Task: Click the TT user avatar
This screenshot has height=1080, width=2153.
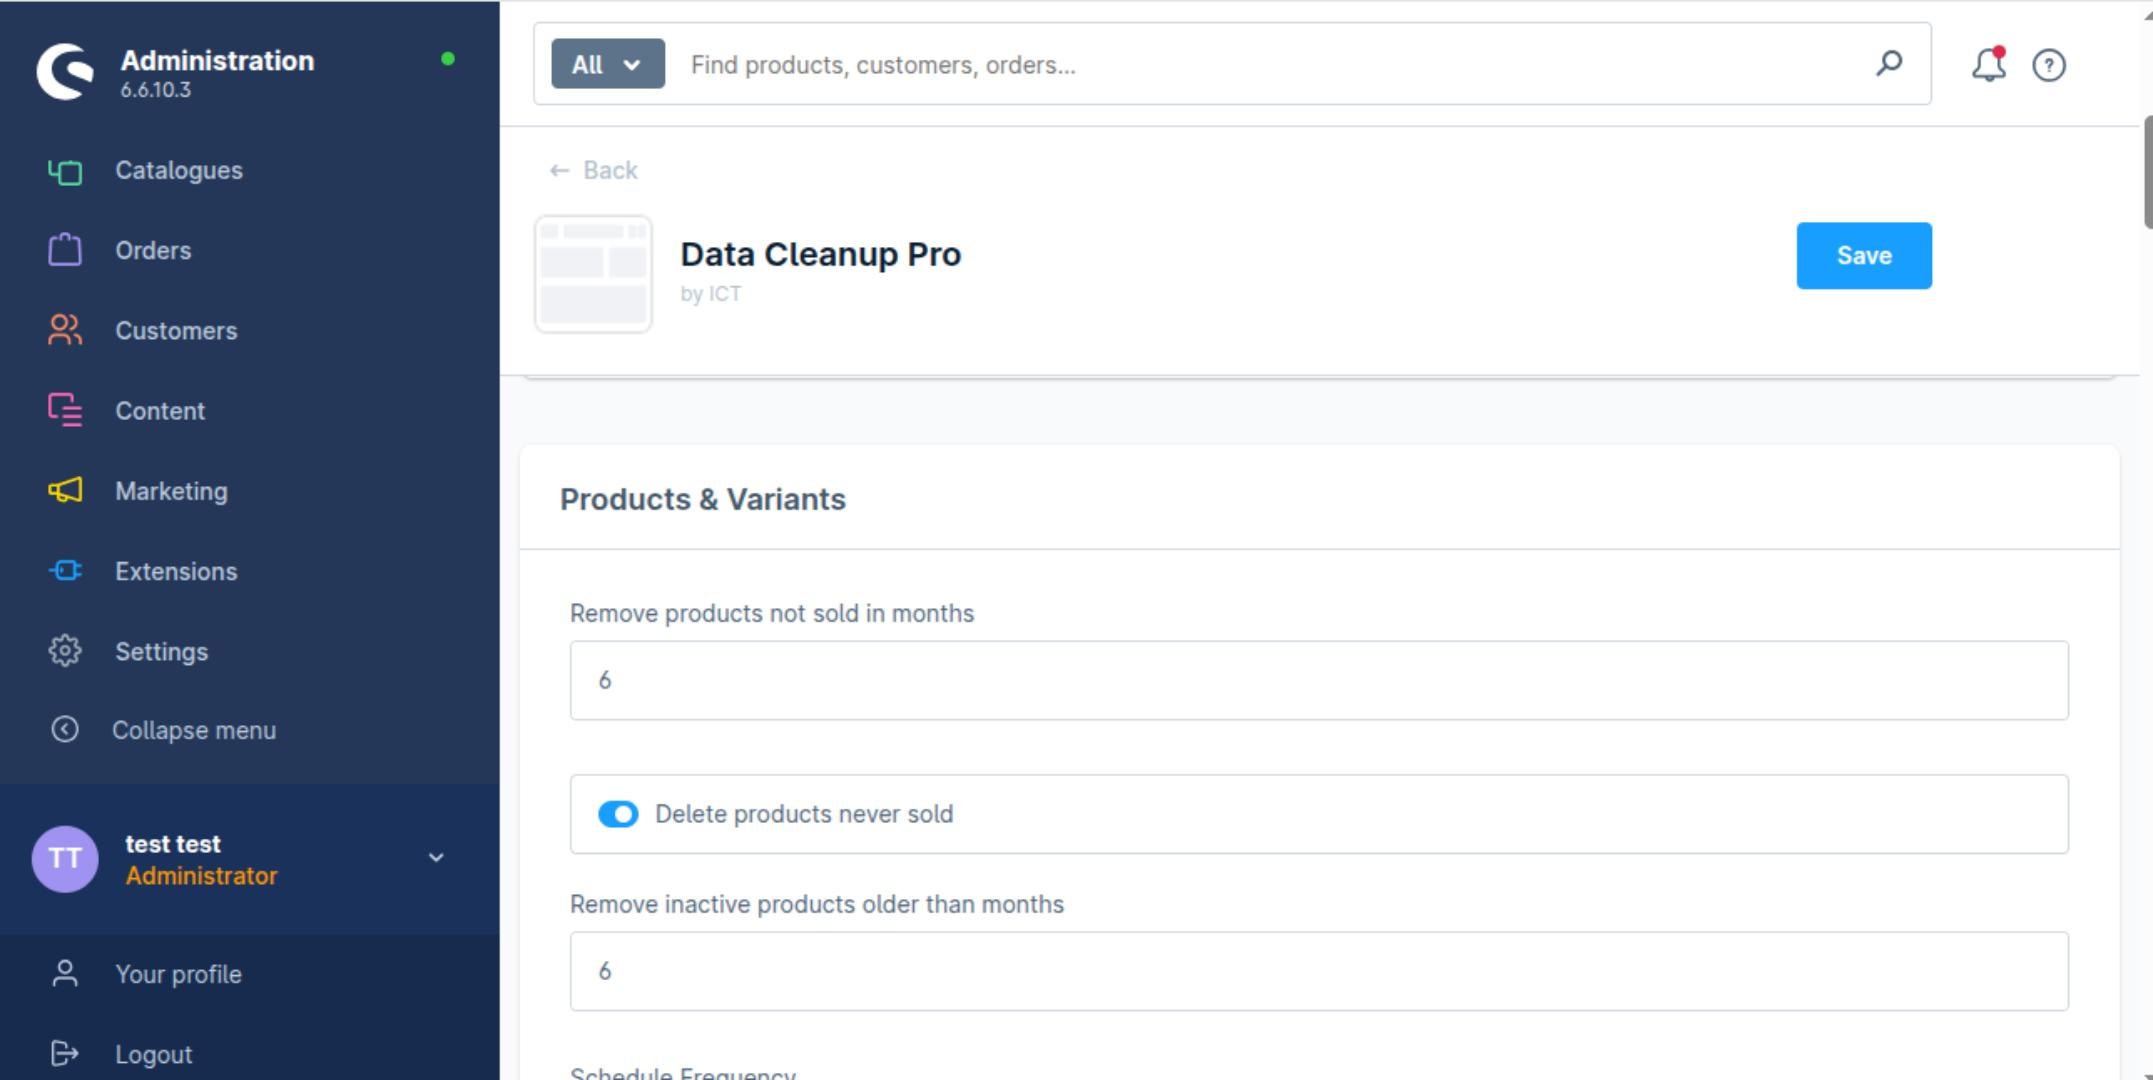Action: 65,859
